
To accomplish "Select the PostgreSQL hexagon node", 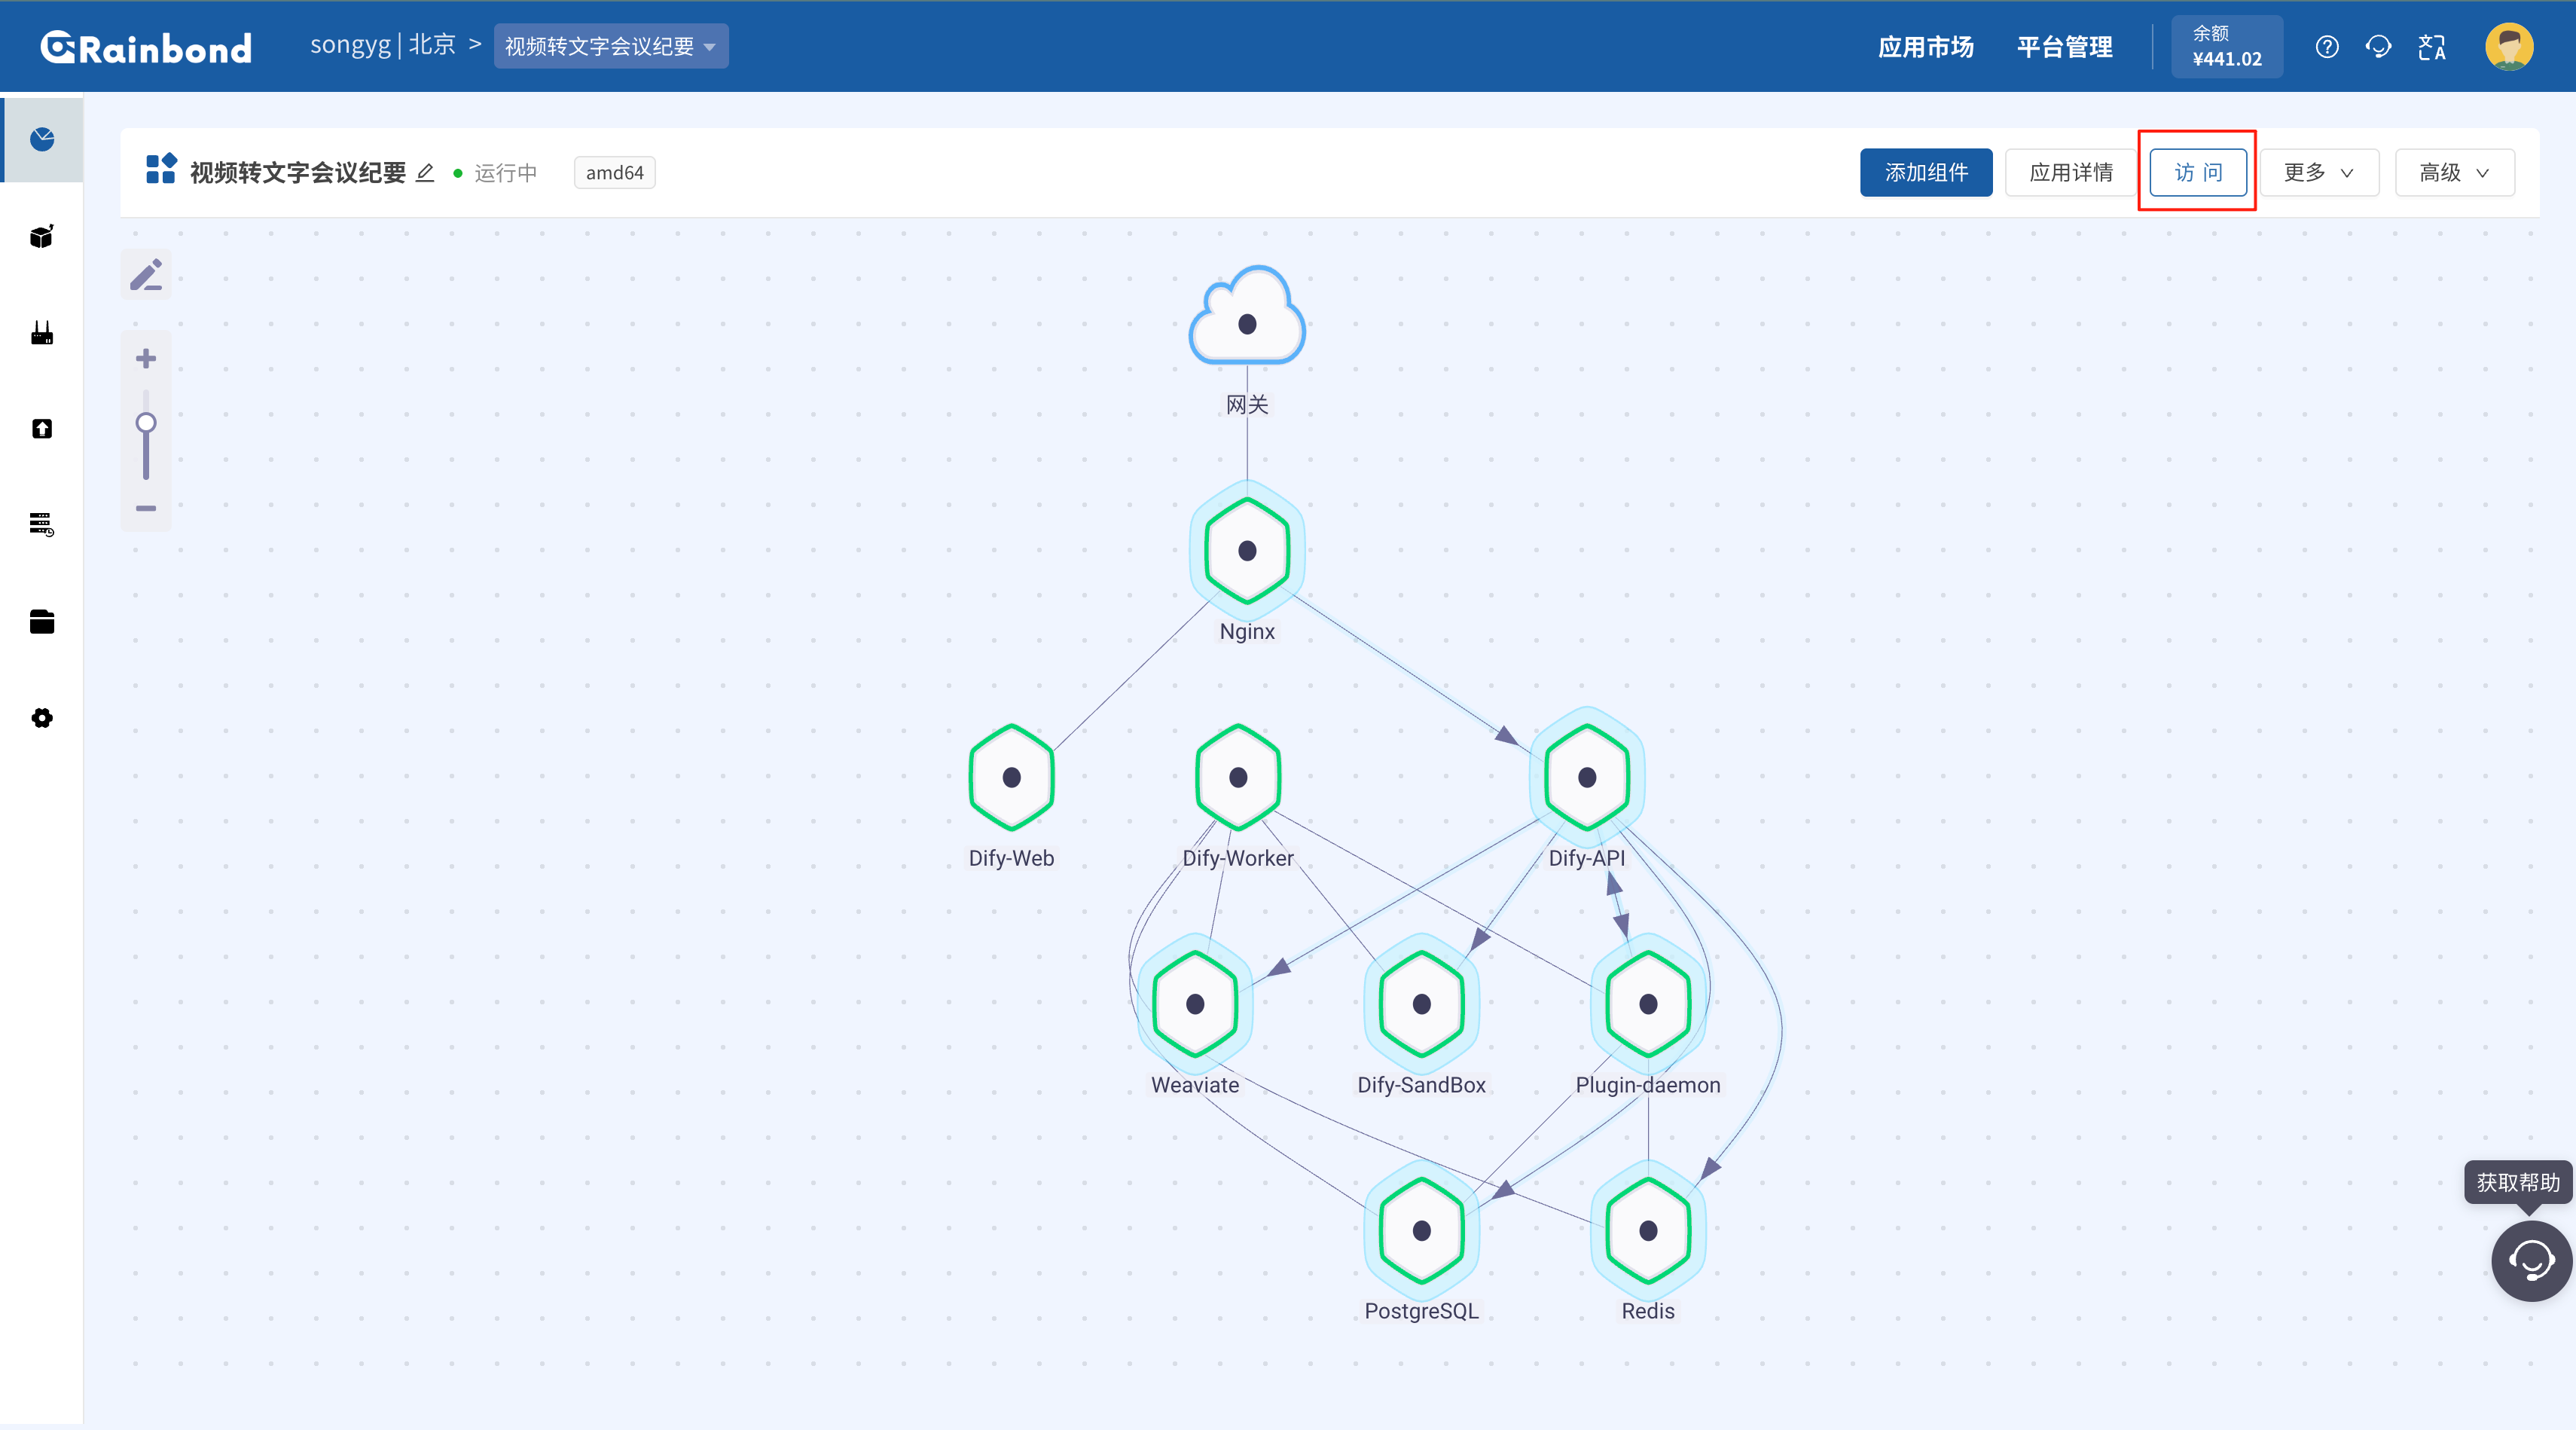I will pyautogui.click(x=1421, y=1230).
